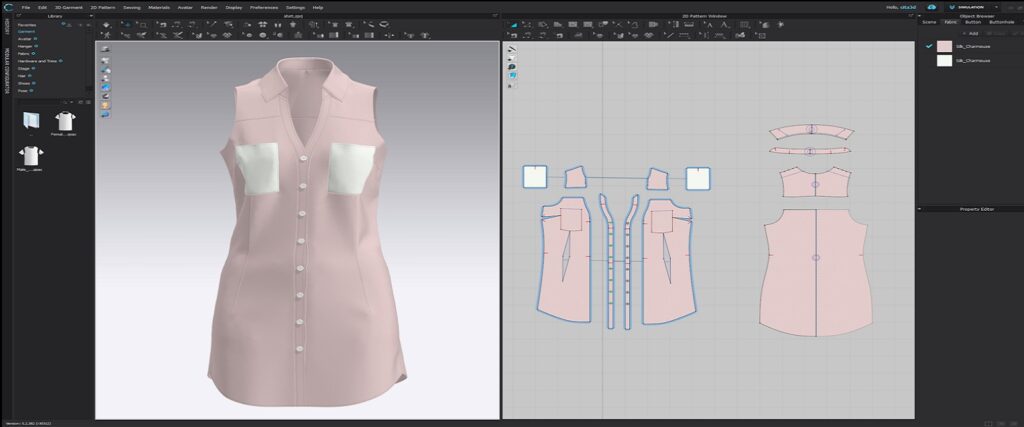Toggle the cyan icon next to Hardware and Trims

click(60, 61)
